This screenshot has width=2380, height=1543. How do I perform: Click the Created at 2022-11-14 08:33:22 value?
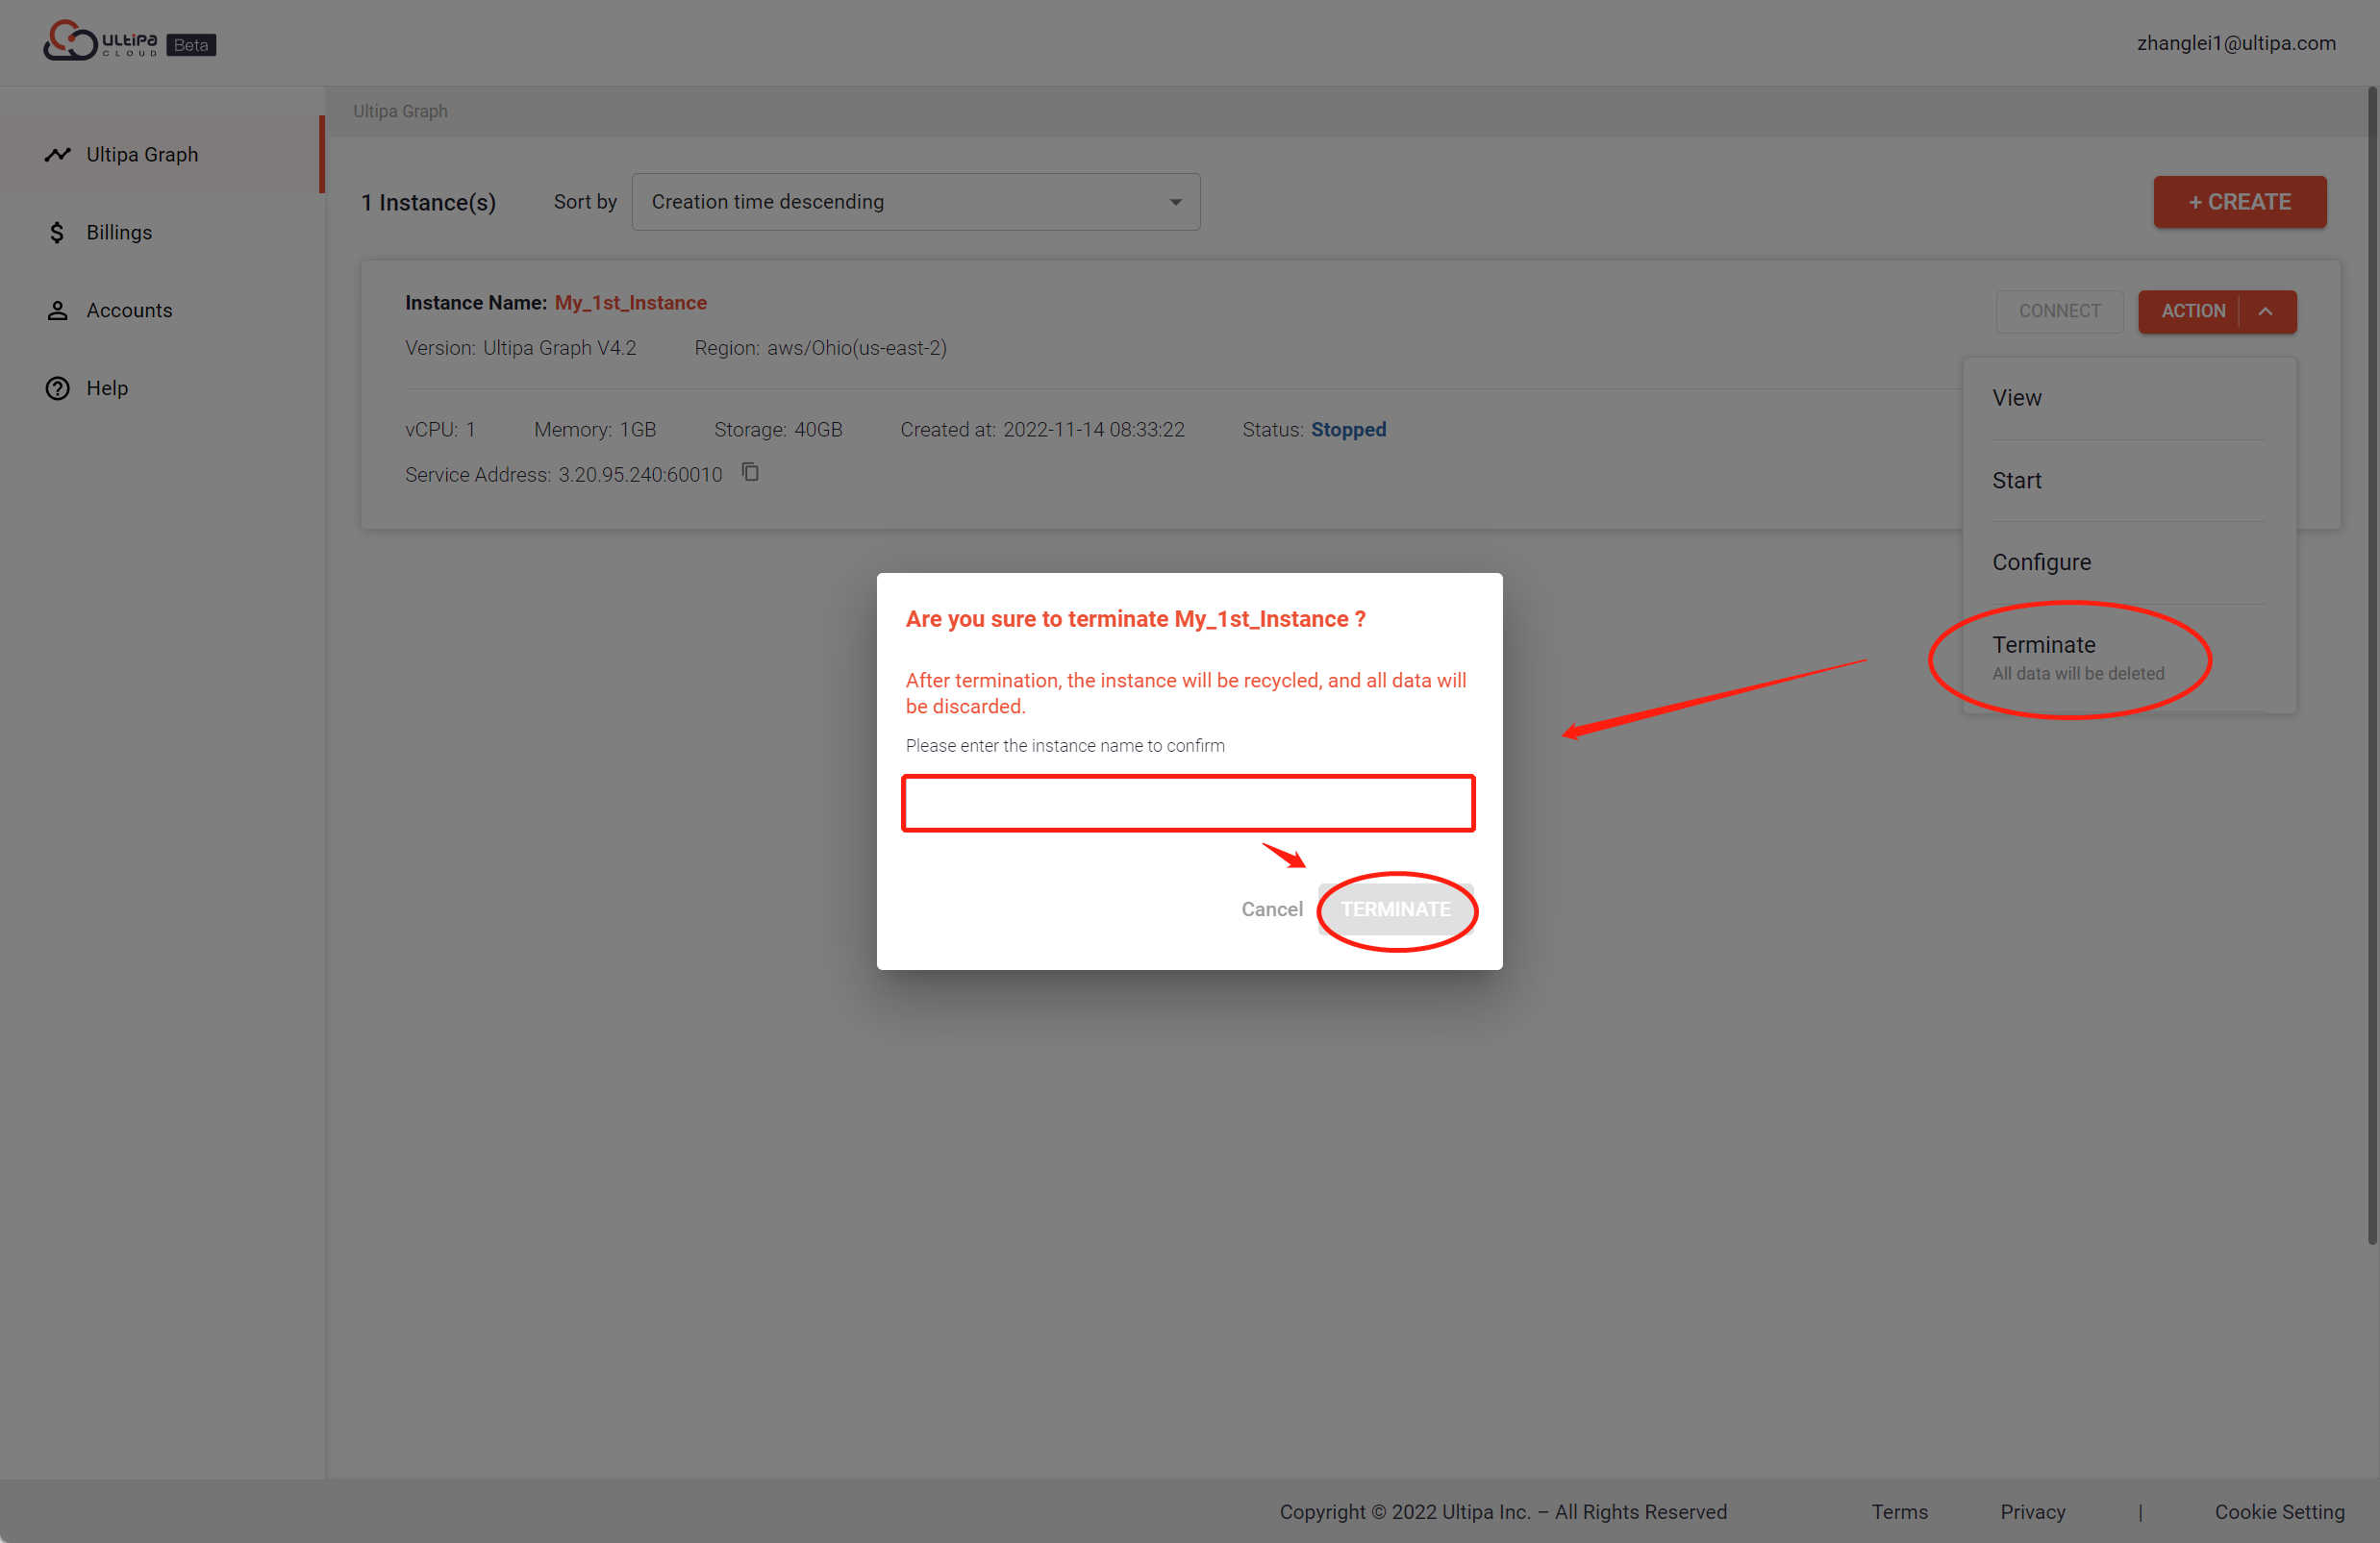coord(1094,430)
